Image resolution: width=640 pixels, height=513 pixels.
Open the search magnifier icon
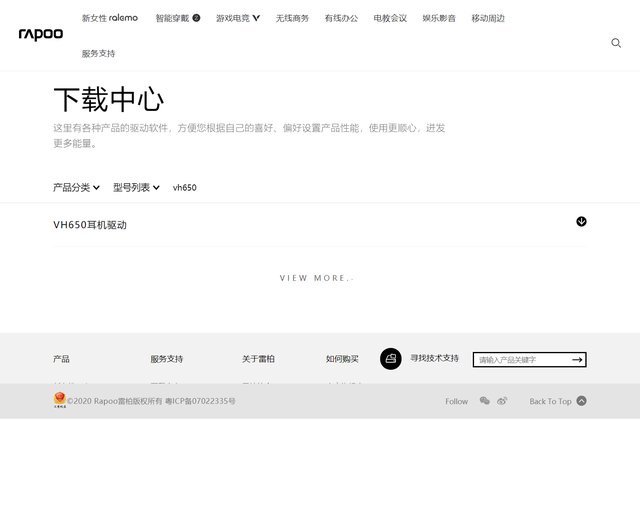coord(616,43)
